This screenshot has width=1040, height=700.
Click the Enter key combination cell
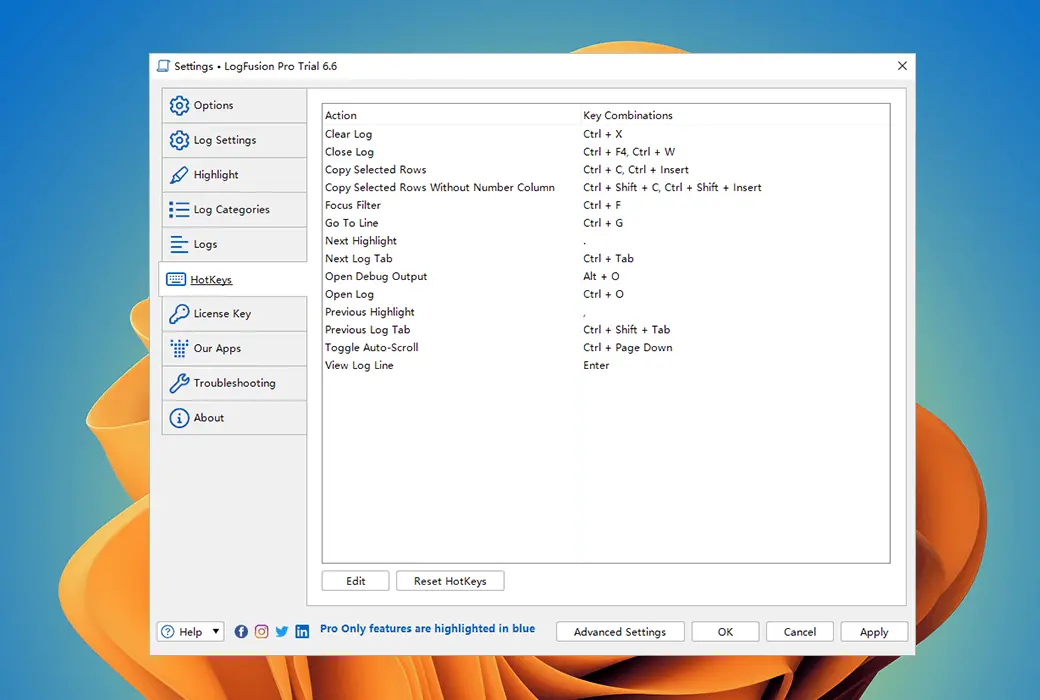596,366
